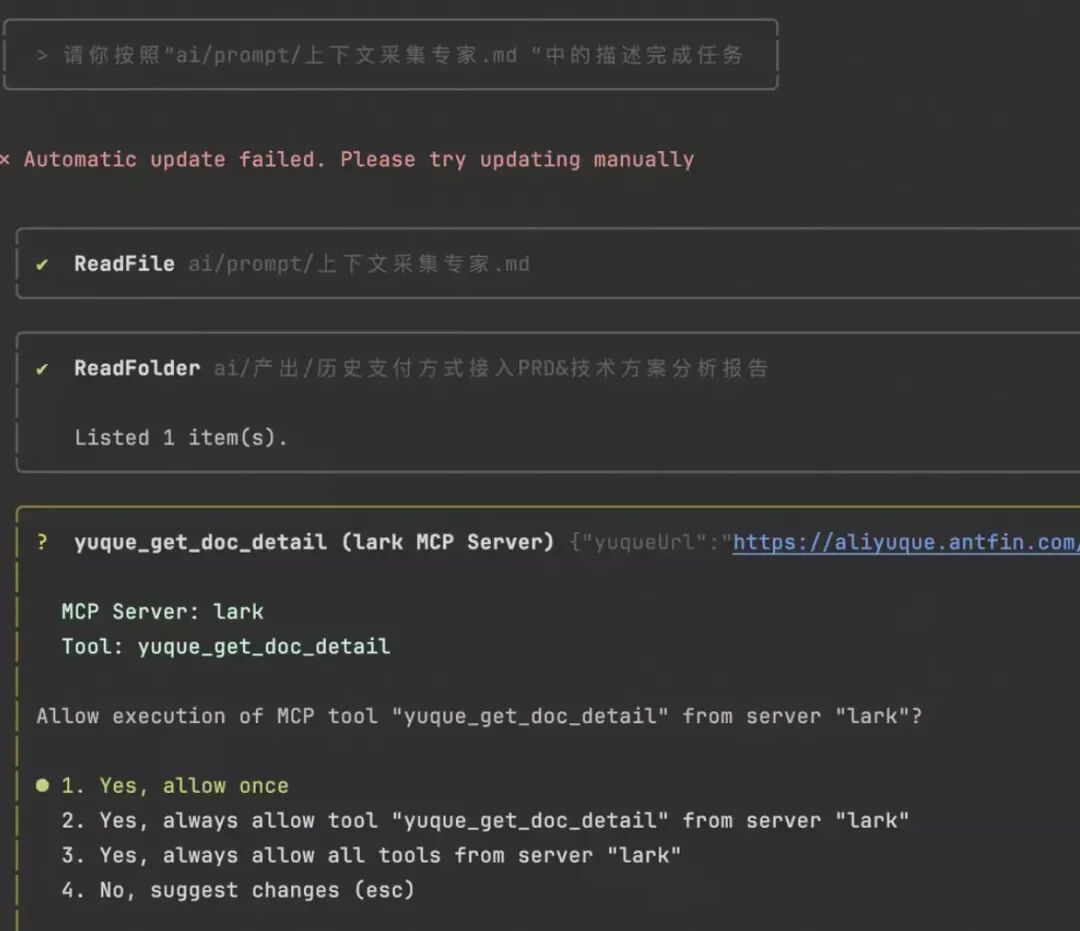
Task: Click the "Tool: yuque_get_doc_detail" line
Action: click(x=226, y=646)
